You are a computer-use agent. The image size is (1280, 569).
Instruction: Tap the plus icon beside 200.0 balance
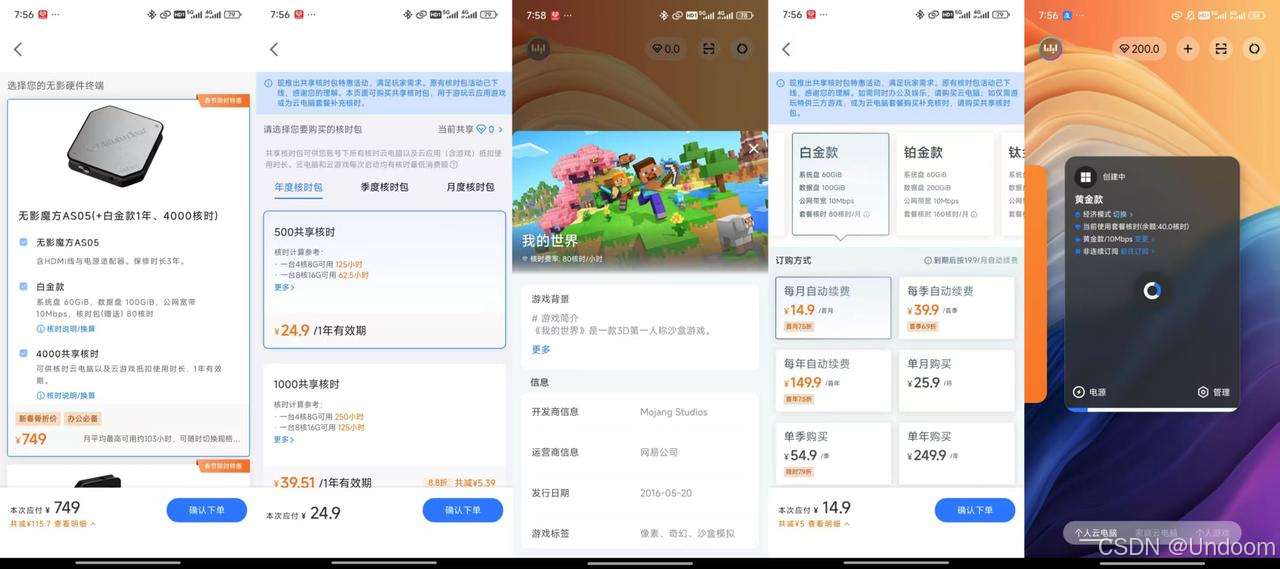1188,48
